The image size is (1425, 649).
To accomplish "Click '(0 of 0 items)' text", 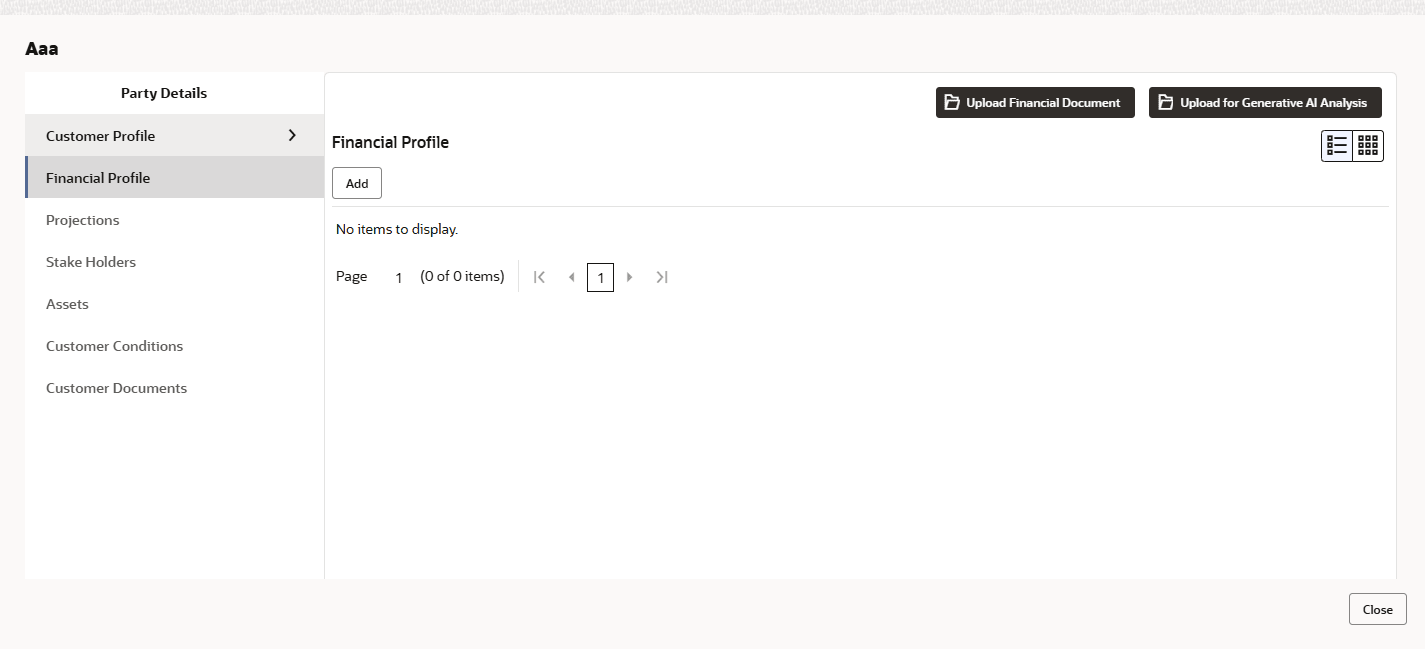I will [x=462, y=276].
